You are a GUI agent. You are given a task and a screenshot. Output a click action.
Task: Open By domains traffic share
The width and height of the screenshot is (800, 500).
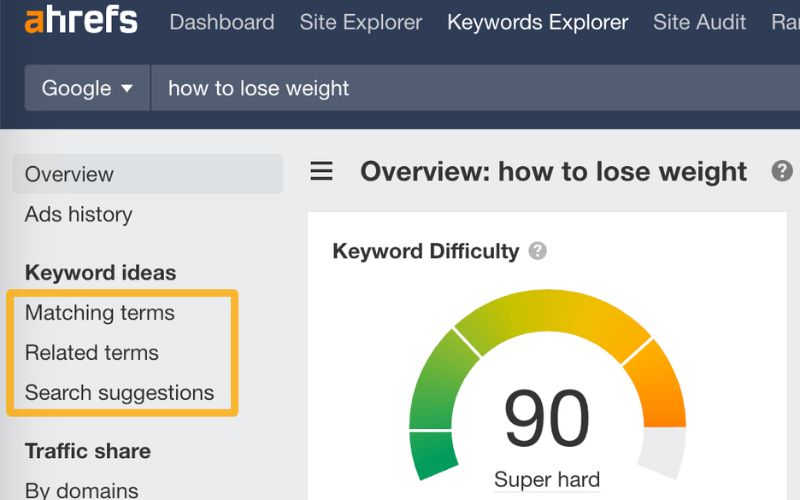click(82, 490)
